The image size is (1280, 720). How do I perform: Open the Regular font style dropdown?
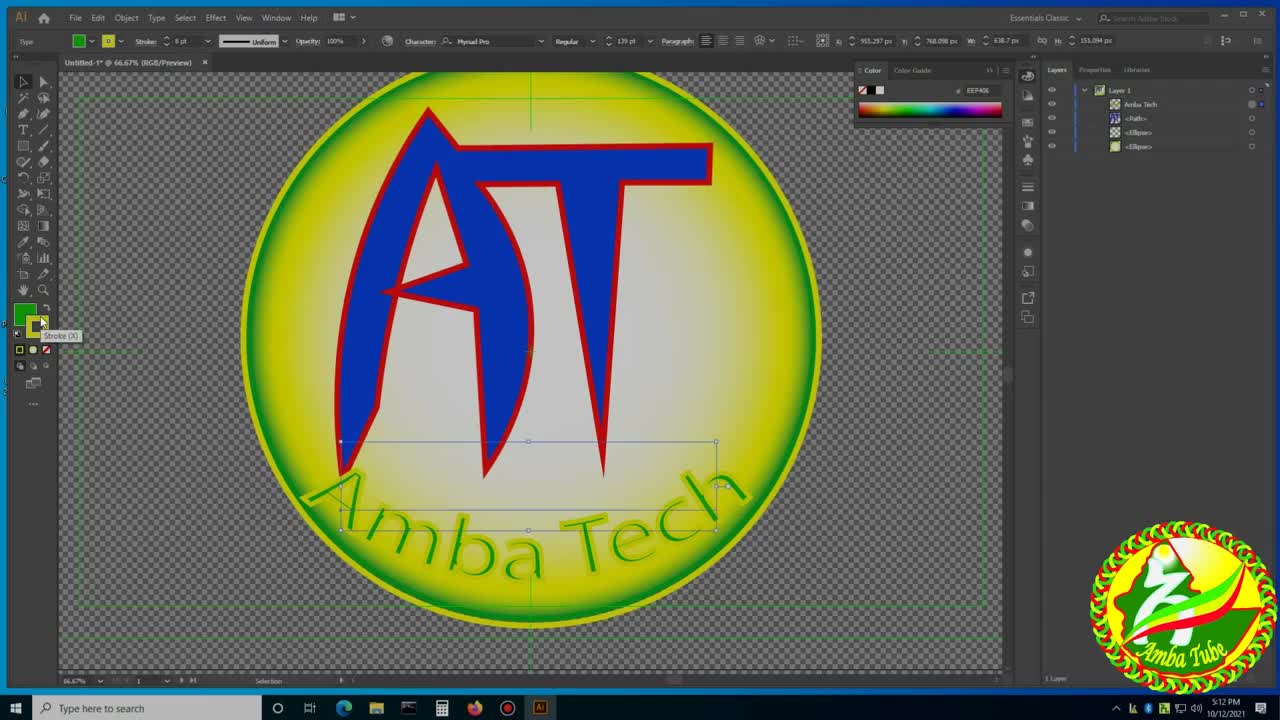[x=593, y=41]
